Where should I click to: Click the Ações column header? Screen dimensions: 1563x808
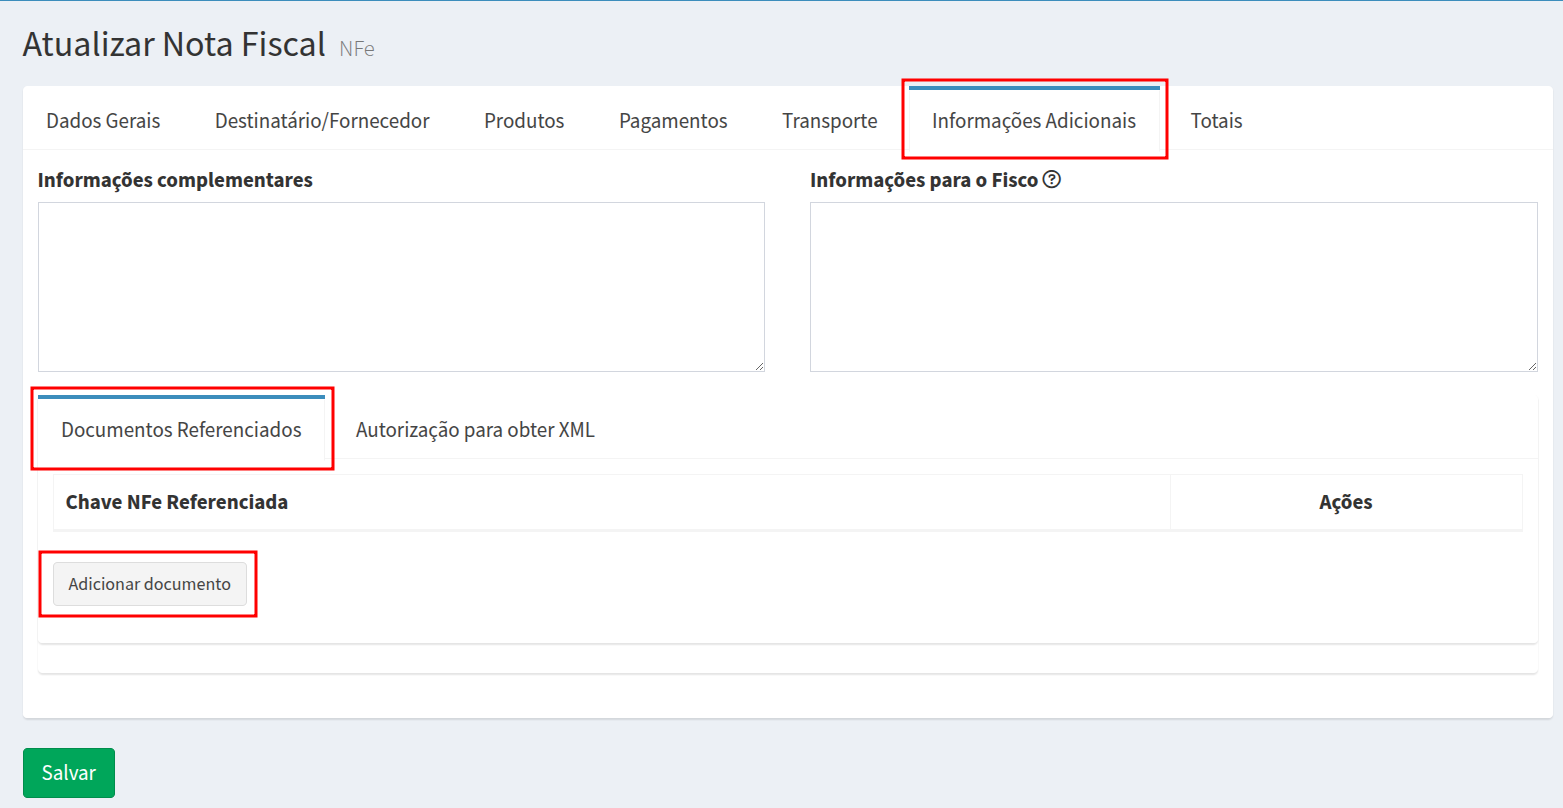pyautogui.click(x=1345, y=502)
